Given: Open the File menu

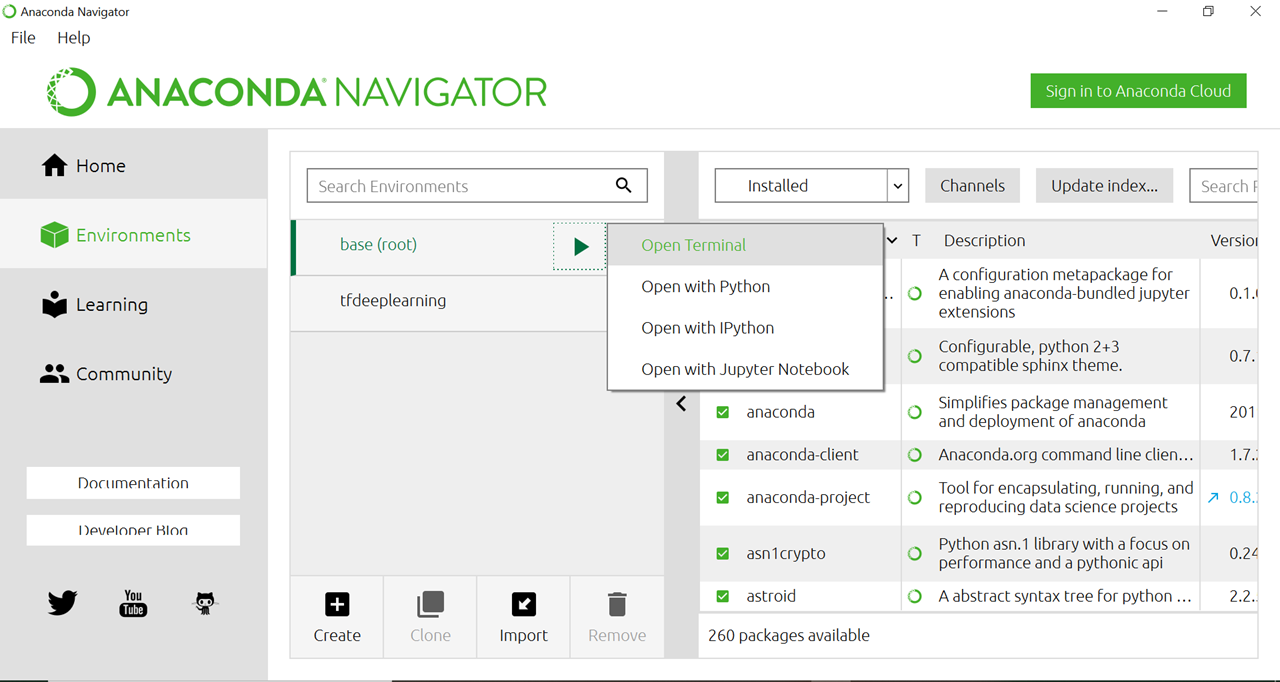Looking at the screenshot, I should [x=23, y=37].
